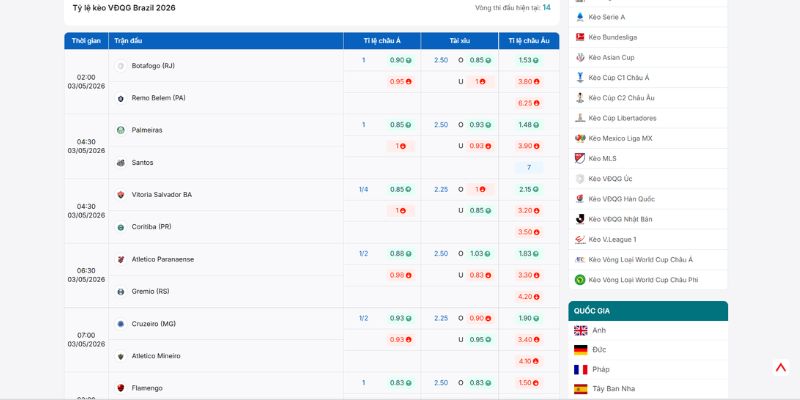Click Cruzeiro's 1.90 European odds
The width and height of the screenshot is (800, 400).
point(529,318)
